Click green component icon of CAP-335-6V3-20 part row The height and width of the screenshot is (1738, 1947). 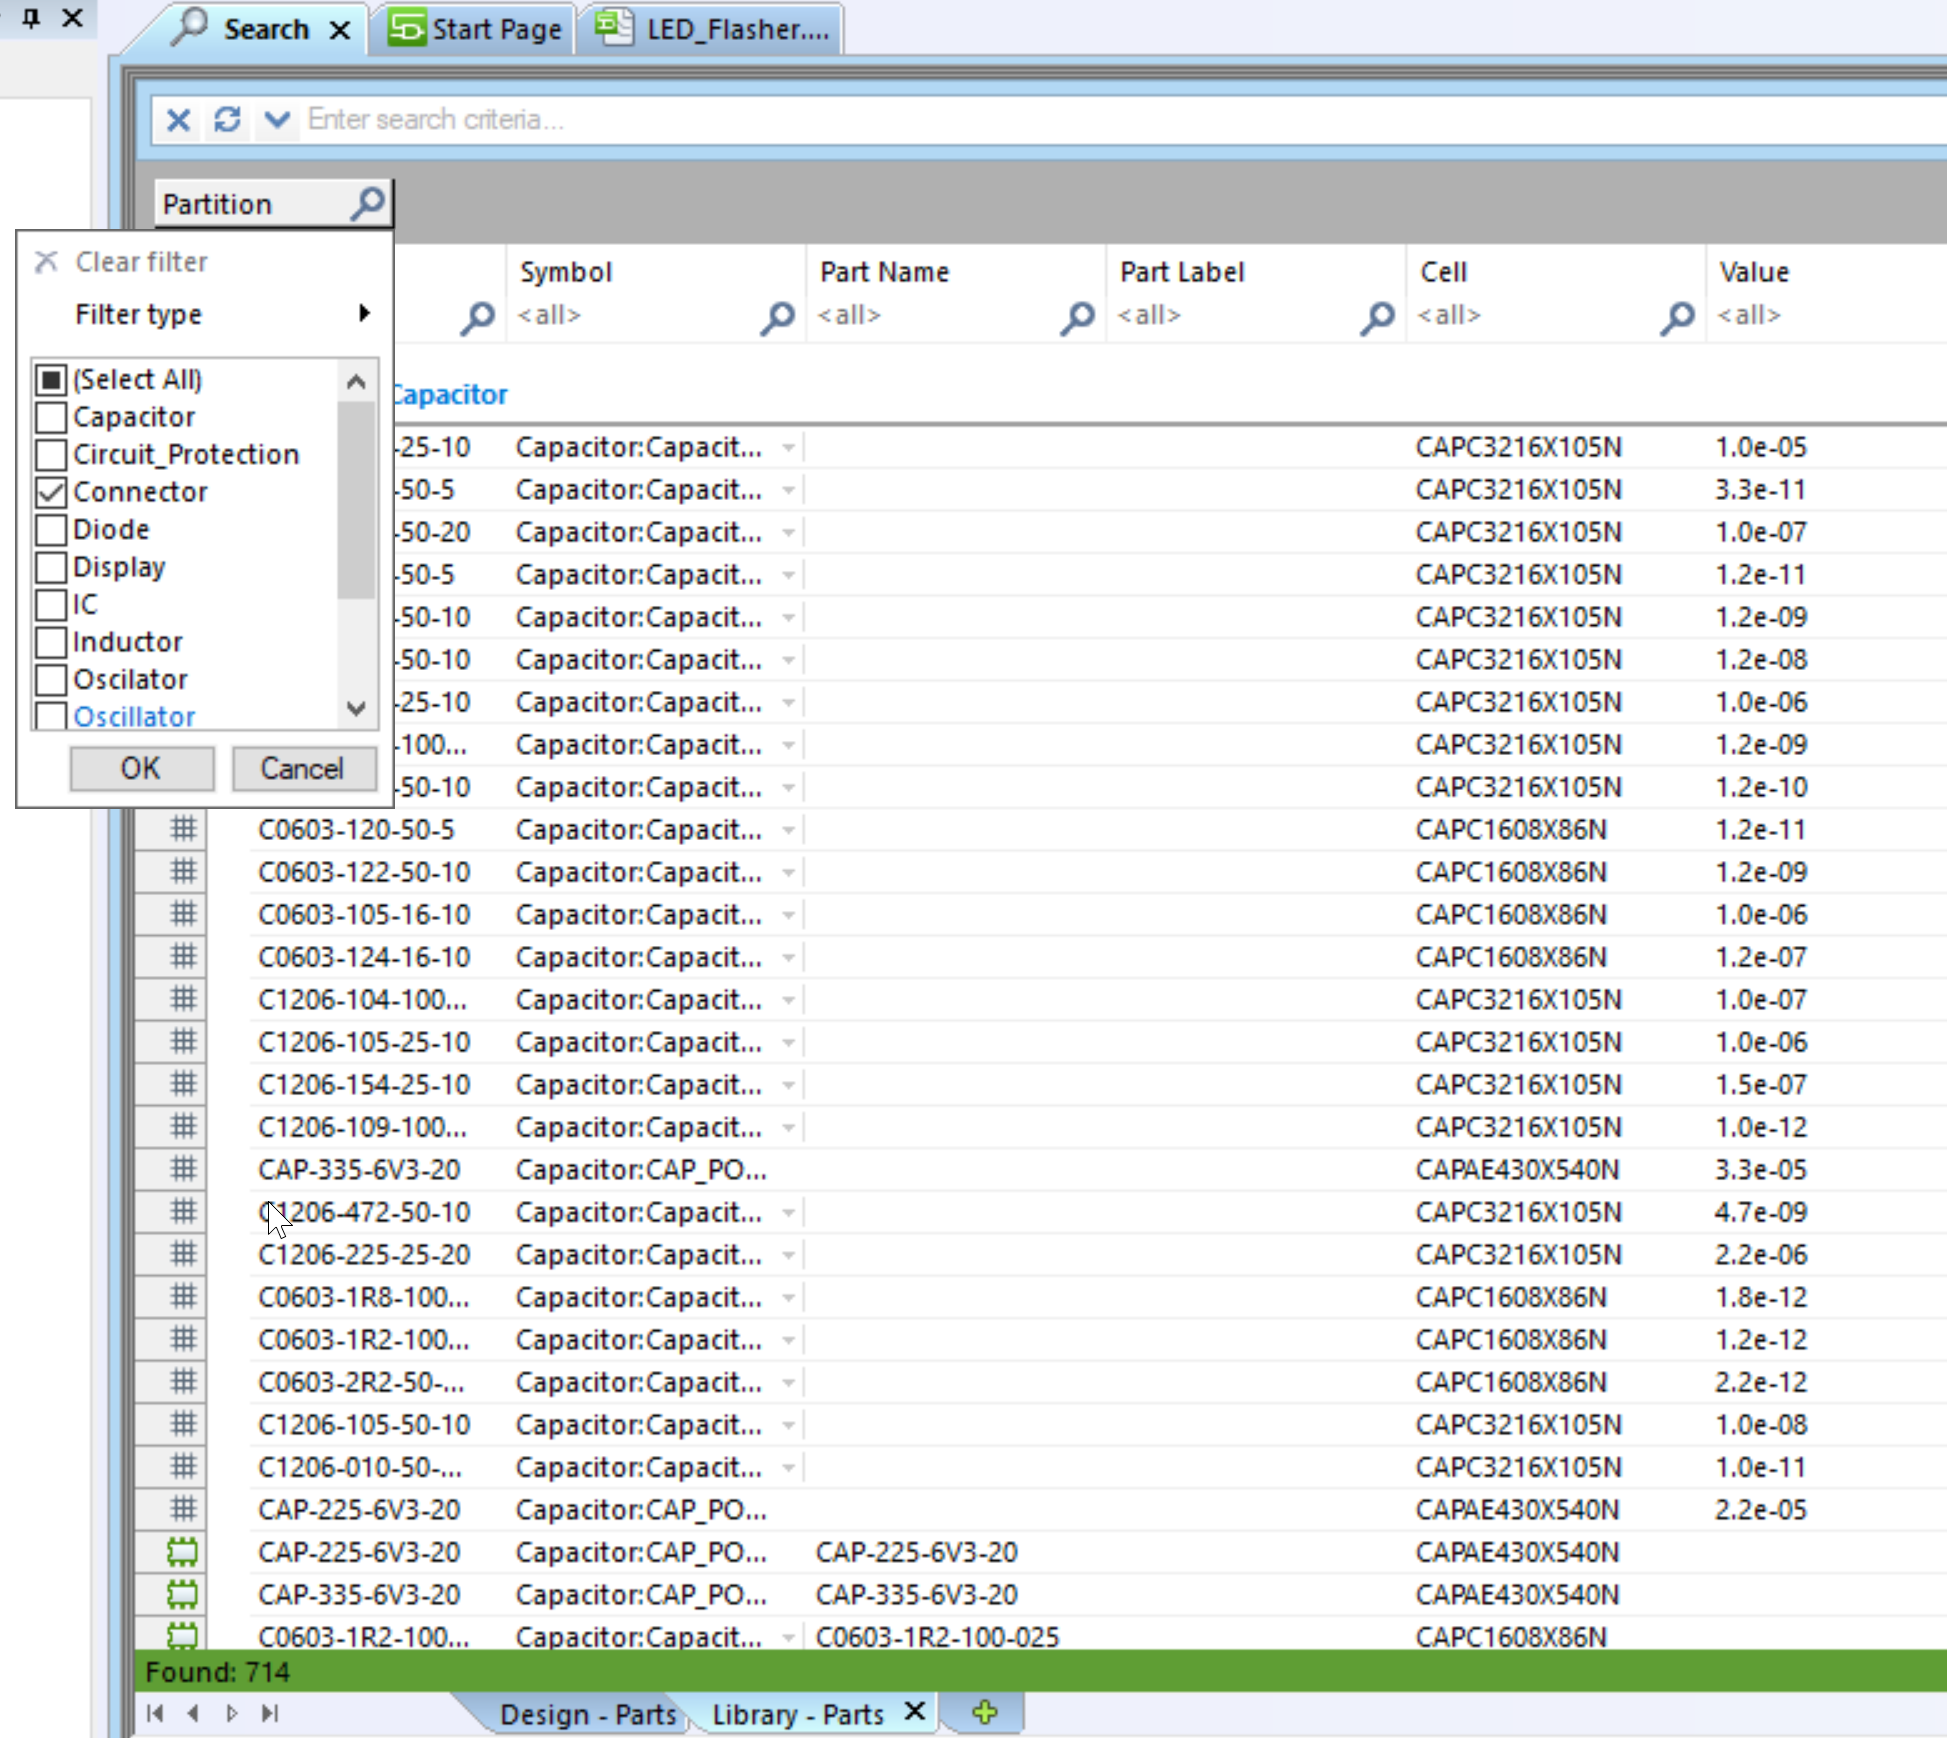click(182, 1594)
